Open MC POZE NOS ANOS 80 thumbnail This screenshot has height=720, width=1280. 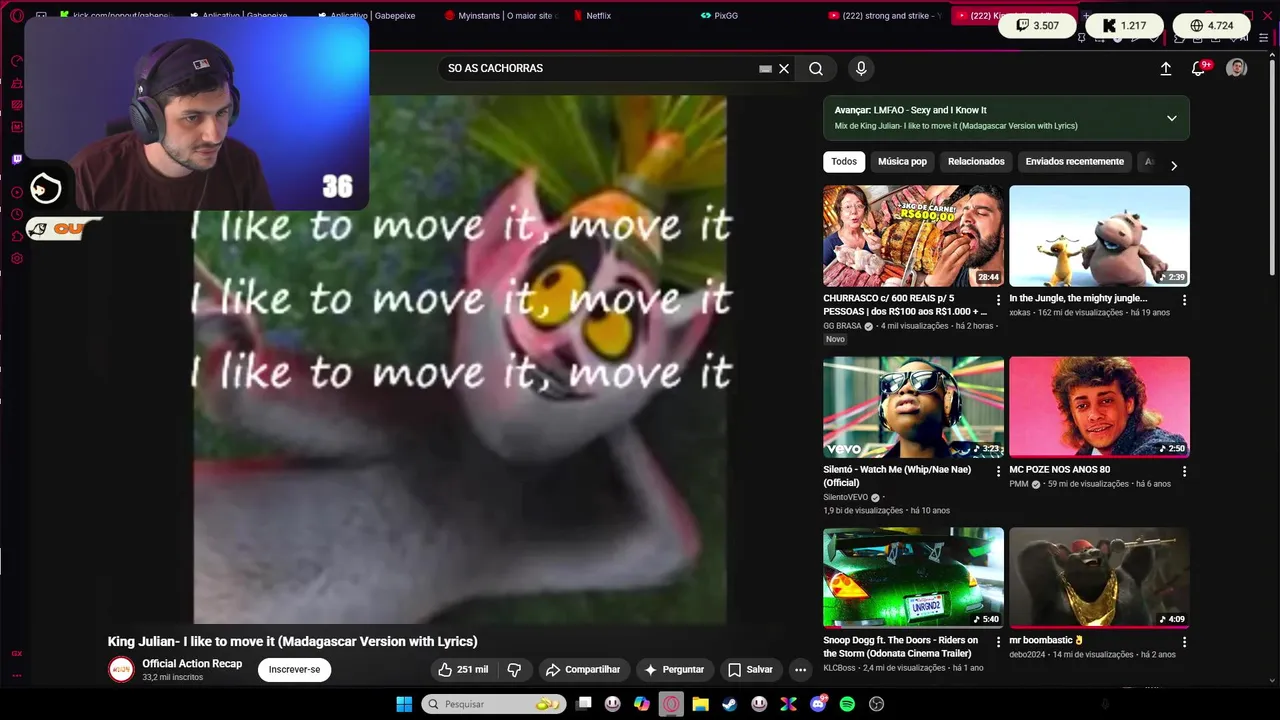click(x=1099, y=407)
